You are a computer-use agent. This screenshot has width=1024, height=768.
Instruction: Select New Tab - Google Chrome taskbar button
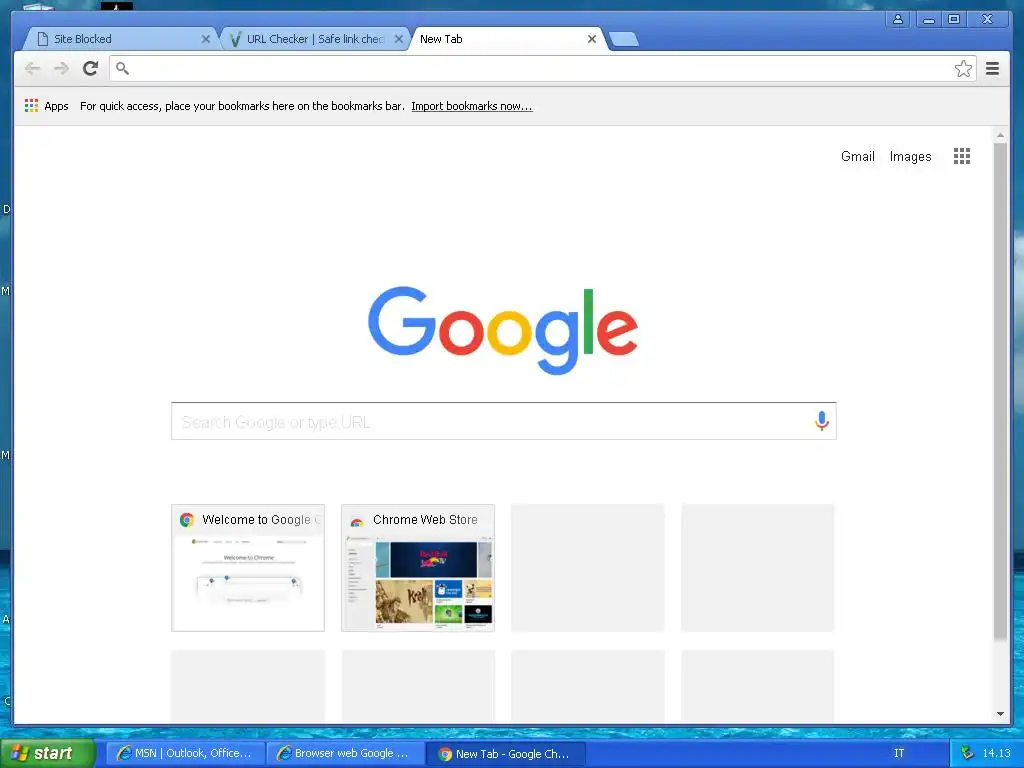click(505, 754)
